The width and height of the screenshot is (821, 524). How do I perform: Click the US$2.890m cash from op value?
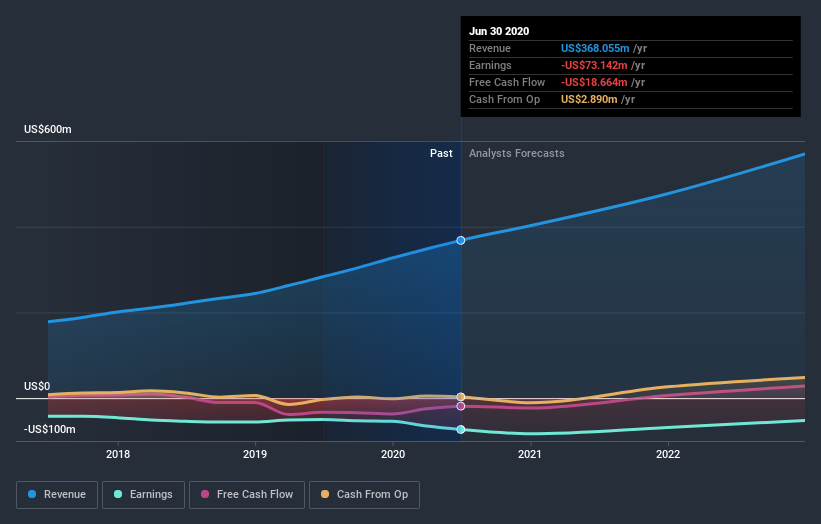tap(589, 99)
